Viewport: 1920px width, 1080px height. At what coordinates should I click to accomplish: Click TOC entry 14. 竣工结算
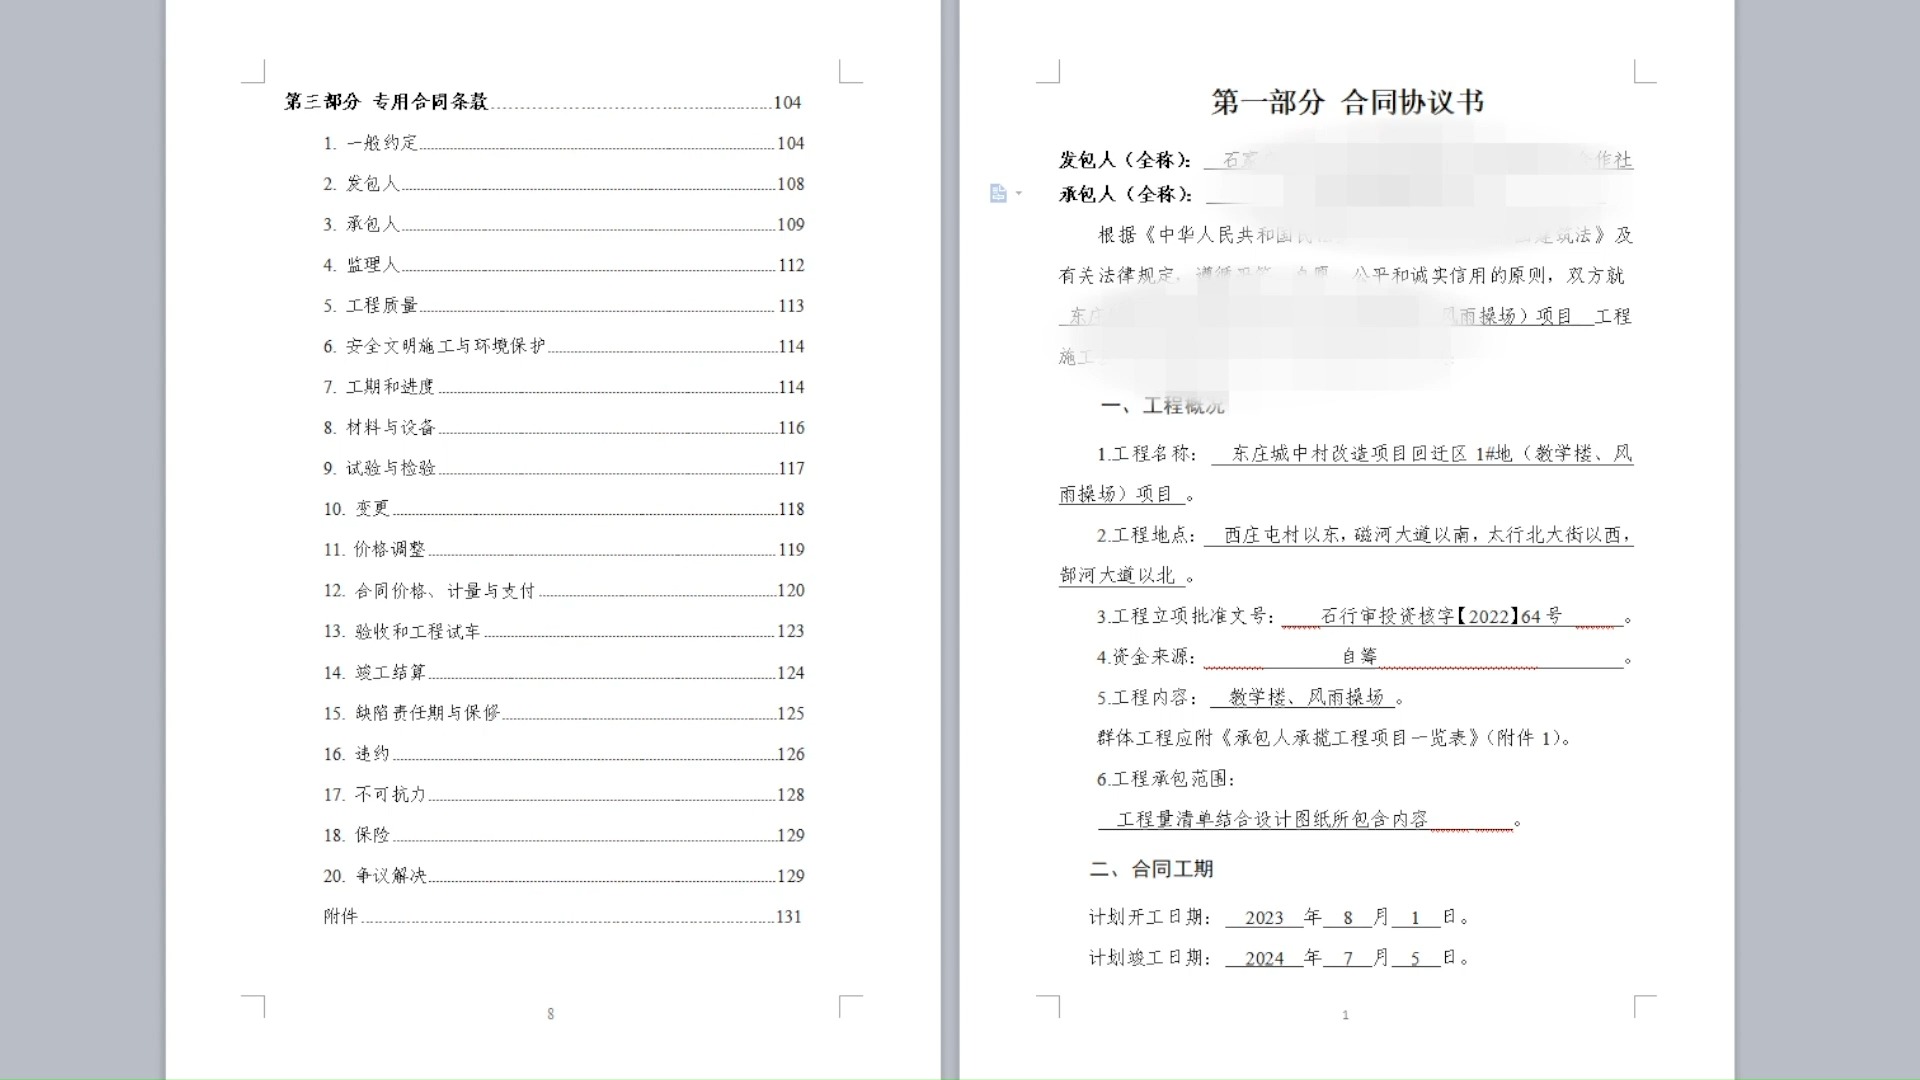563,673
